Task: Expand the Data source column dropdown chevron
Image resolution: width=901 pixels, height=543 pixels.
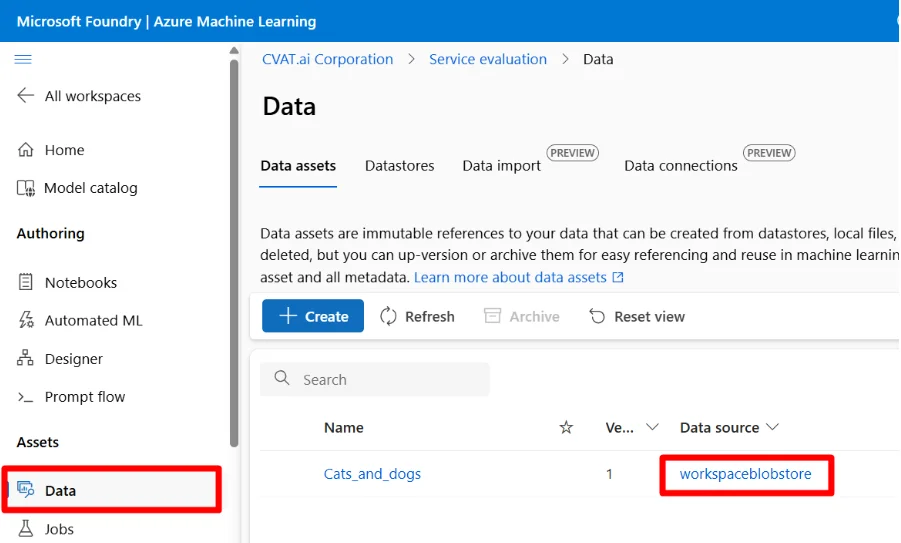Action: [x=772, y=427]
